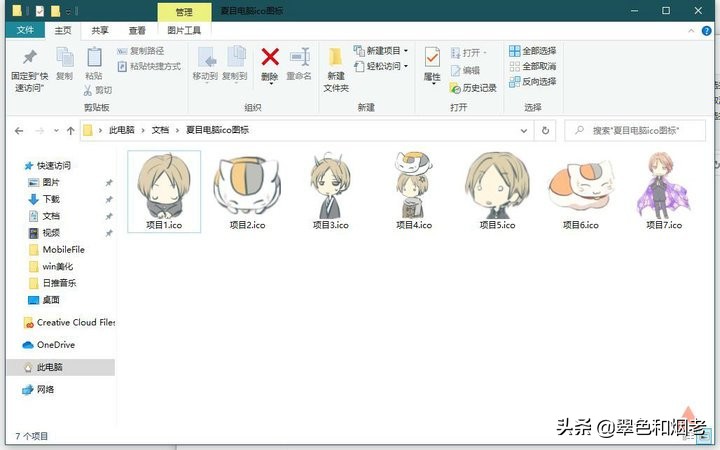This screenshot has height=450, width=720.
Task: Go up one folder level arrow
Action: click(x=70, y=131)
